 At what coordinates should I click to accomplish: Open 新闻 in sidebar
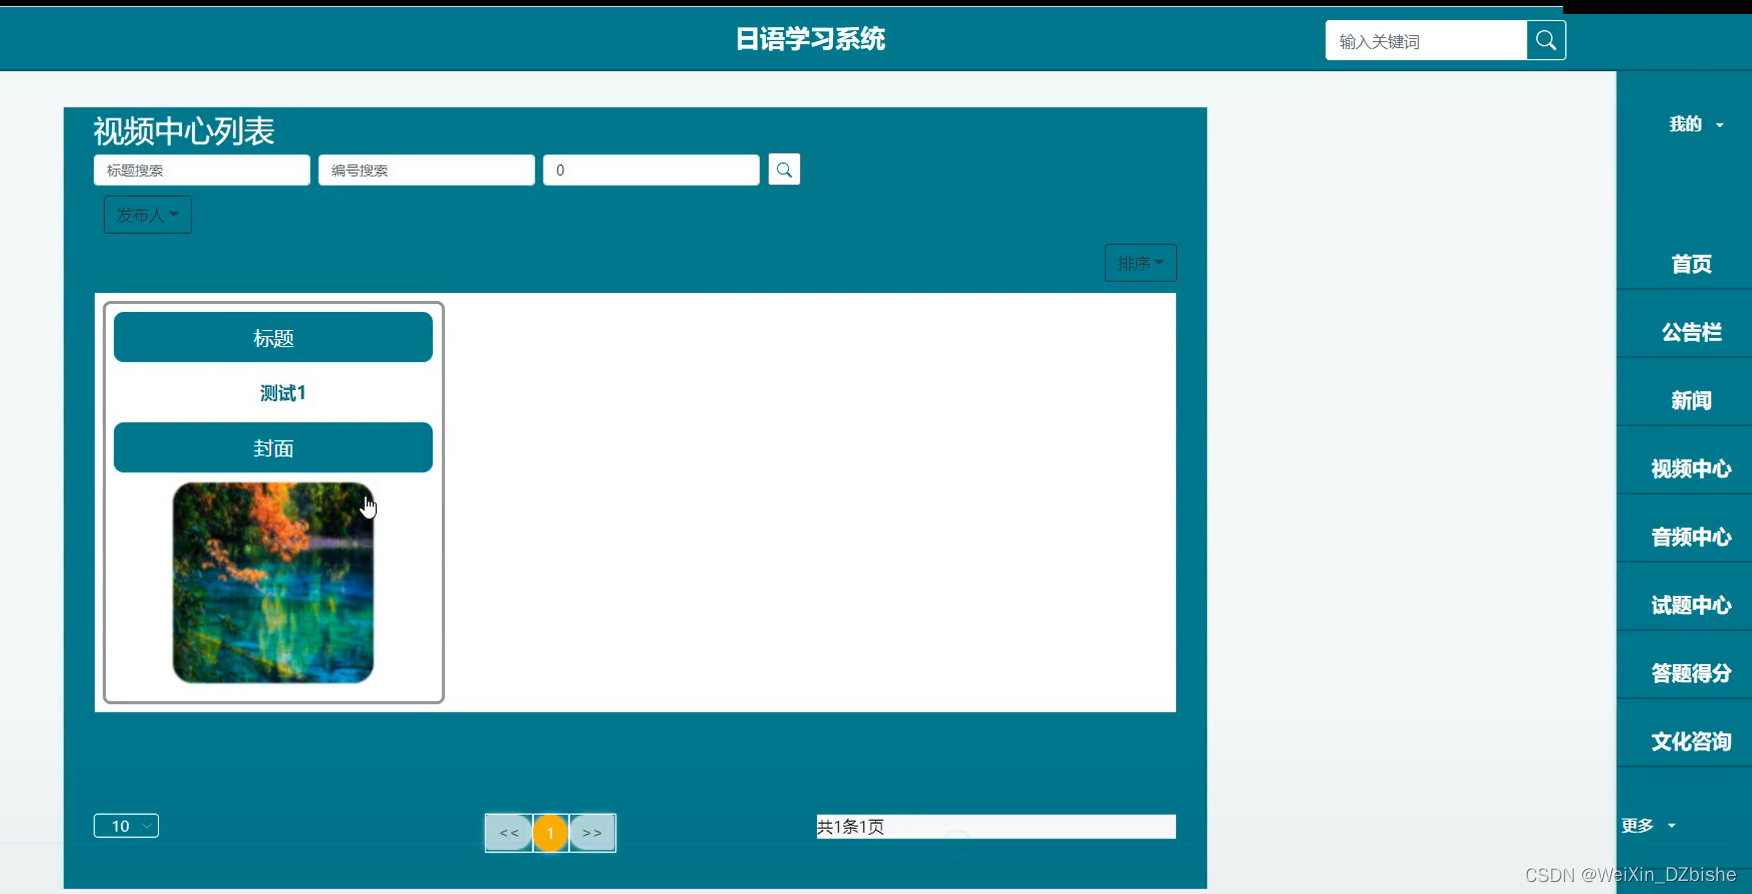1691,400
